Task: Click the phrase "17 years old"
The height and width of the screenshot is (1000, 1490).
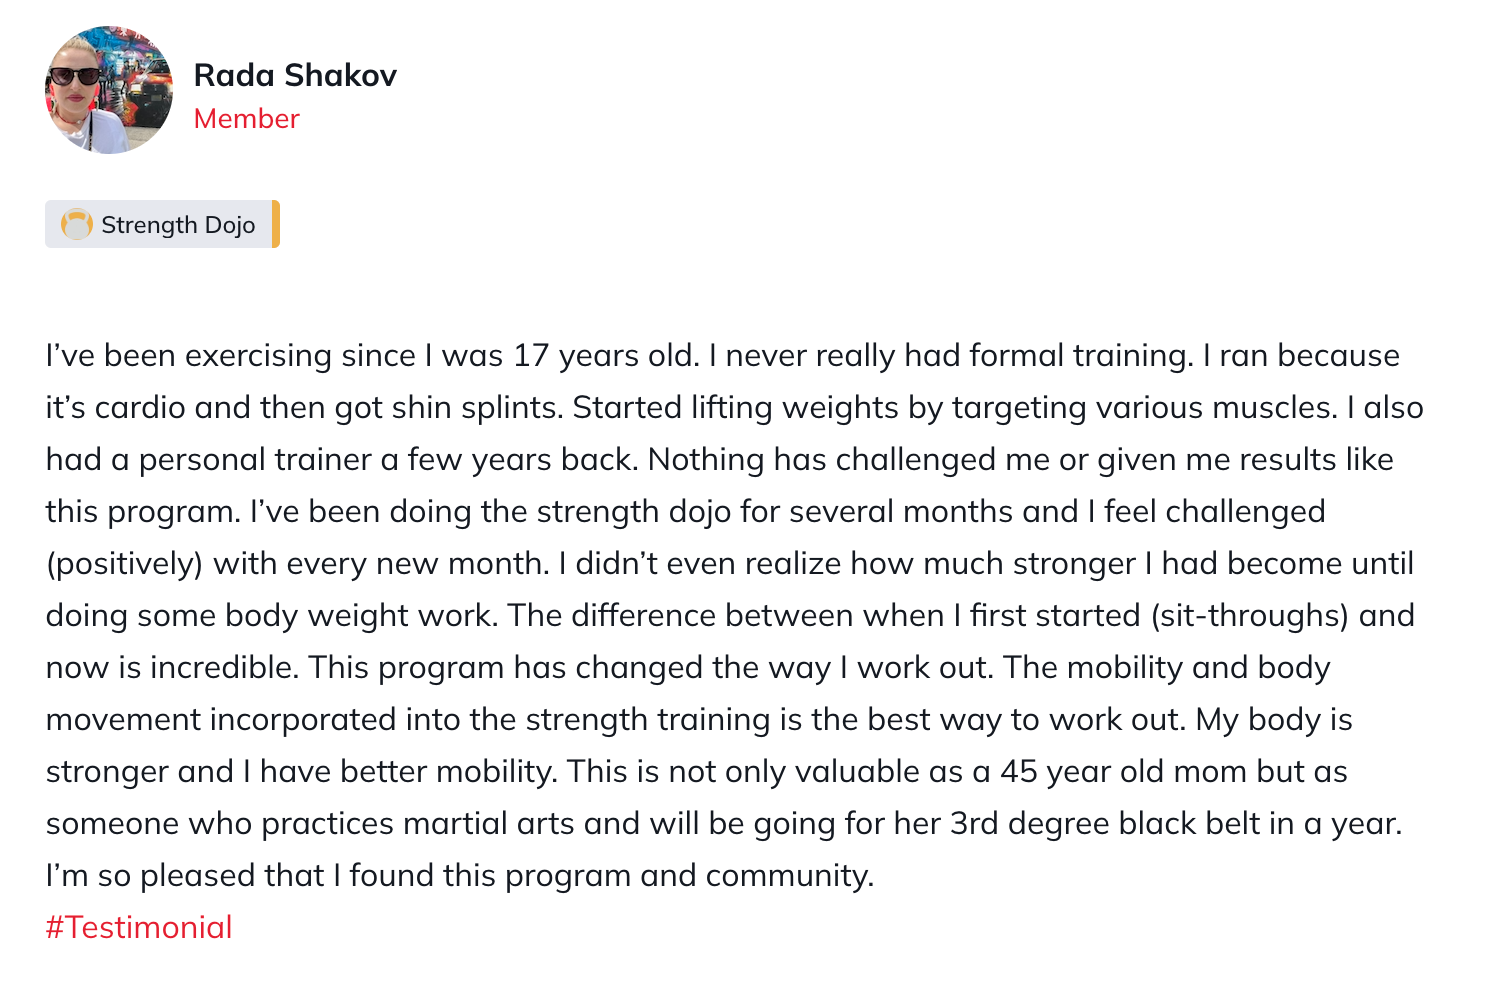Action: point(604,356)
